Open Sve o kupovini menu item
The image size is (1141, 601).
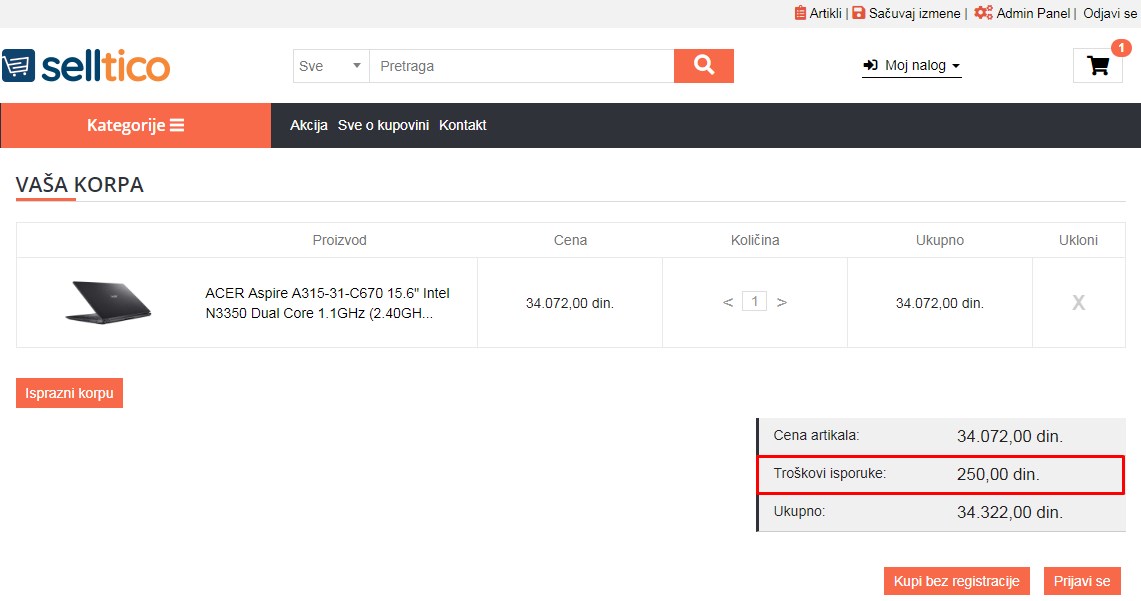coord(383,125)
